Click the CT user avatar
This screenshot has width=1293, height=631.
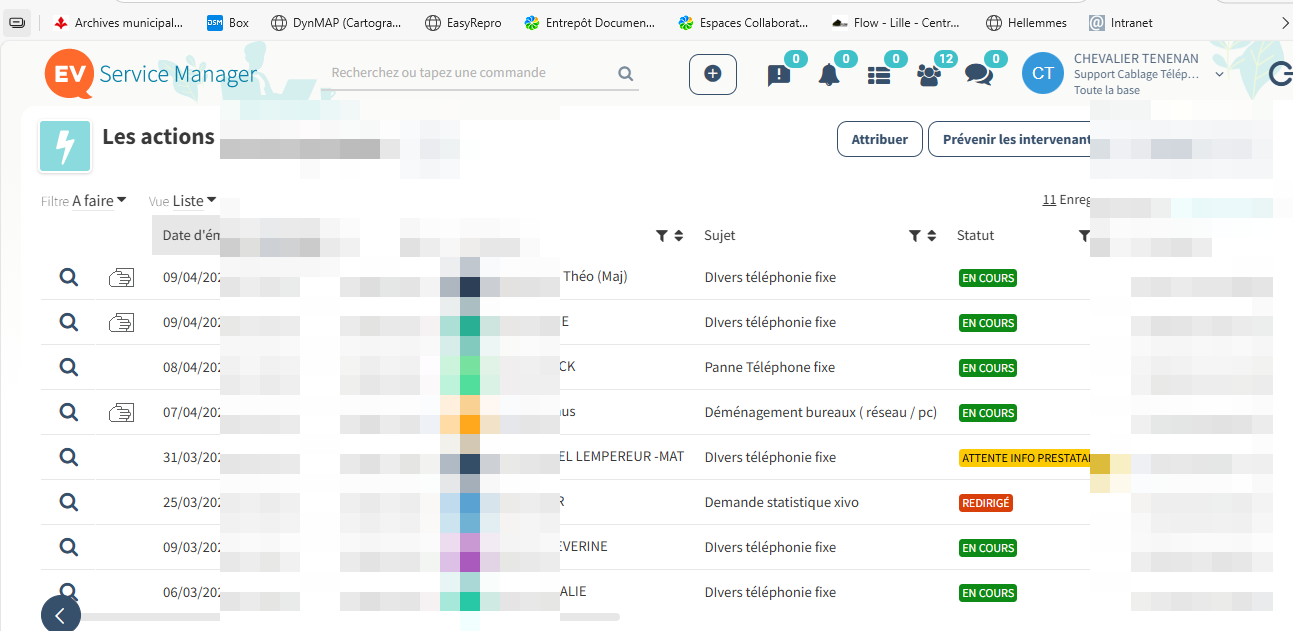click(x=1043, y=74)
